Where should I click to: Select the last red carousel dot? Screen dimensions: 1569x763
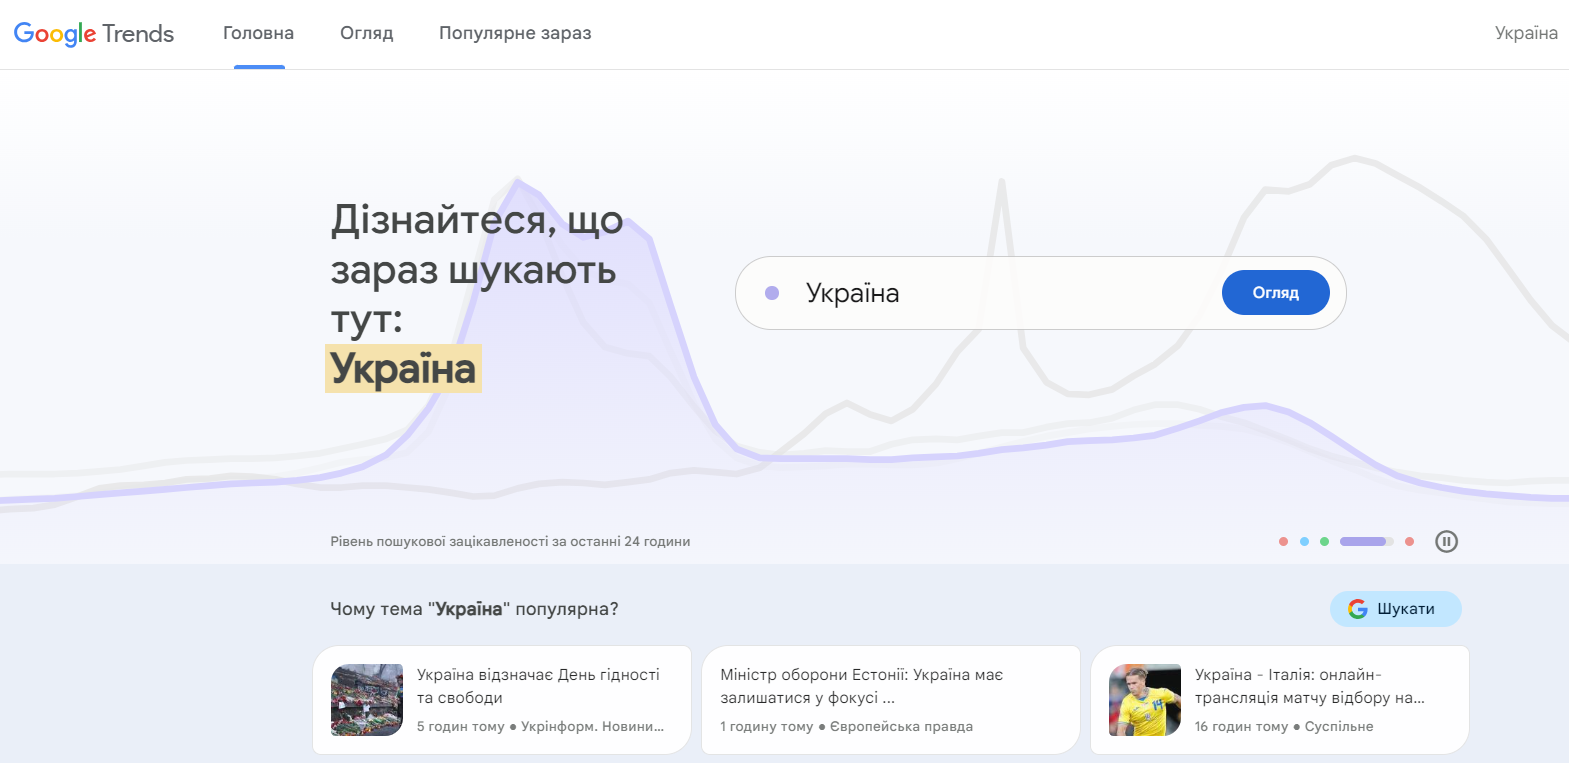[x=1409, y=541]
